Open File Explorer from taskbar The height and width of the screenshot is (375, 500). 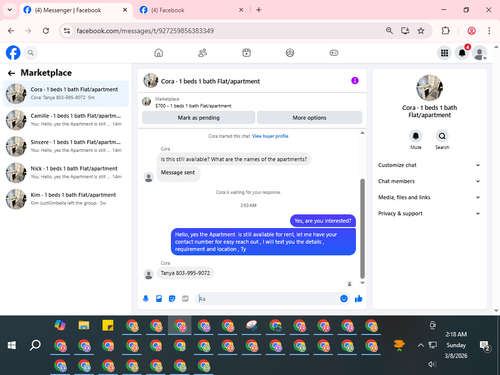pyautogui.click(x=84, y=325)
